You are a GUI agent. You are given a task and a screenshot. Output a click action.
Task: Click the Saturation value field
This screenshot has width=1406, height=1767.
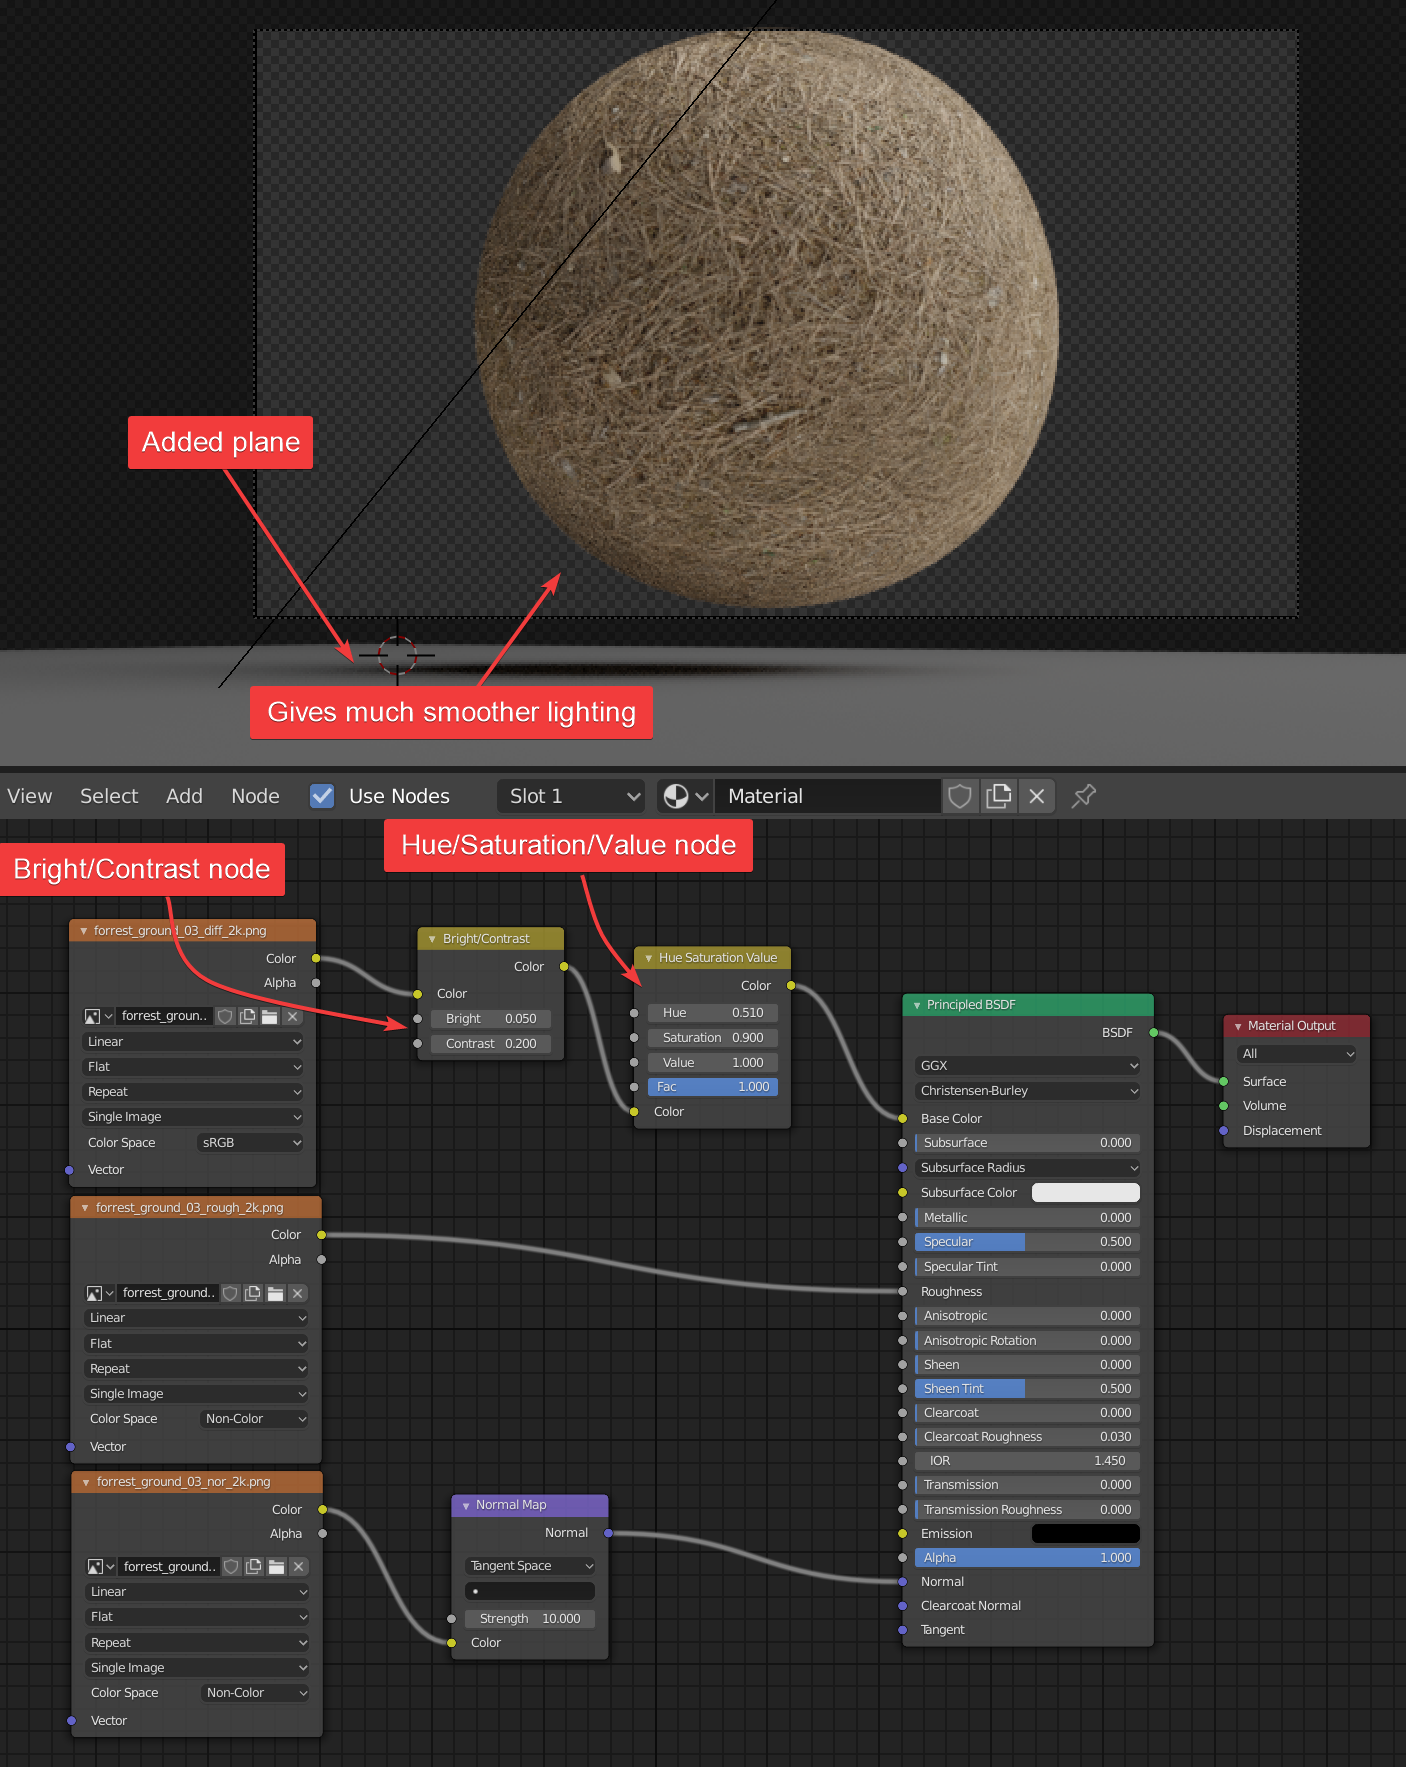(x=713, y=1038)
